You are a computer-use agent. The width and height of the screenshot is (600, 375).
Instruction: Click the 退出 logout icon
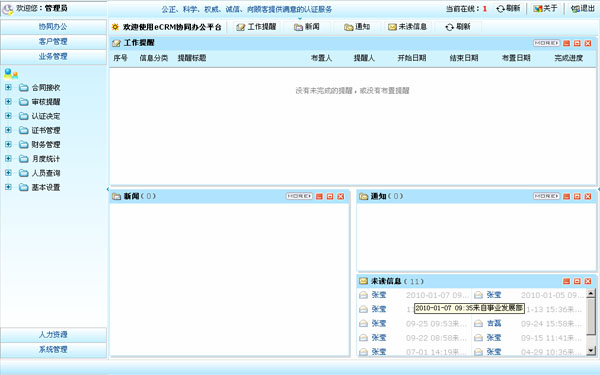(575, 9)
